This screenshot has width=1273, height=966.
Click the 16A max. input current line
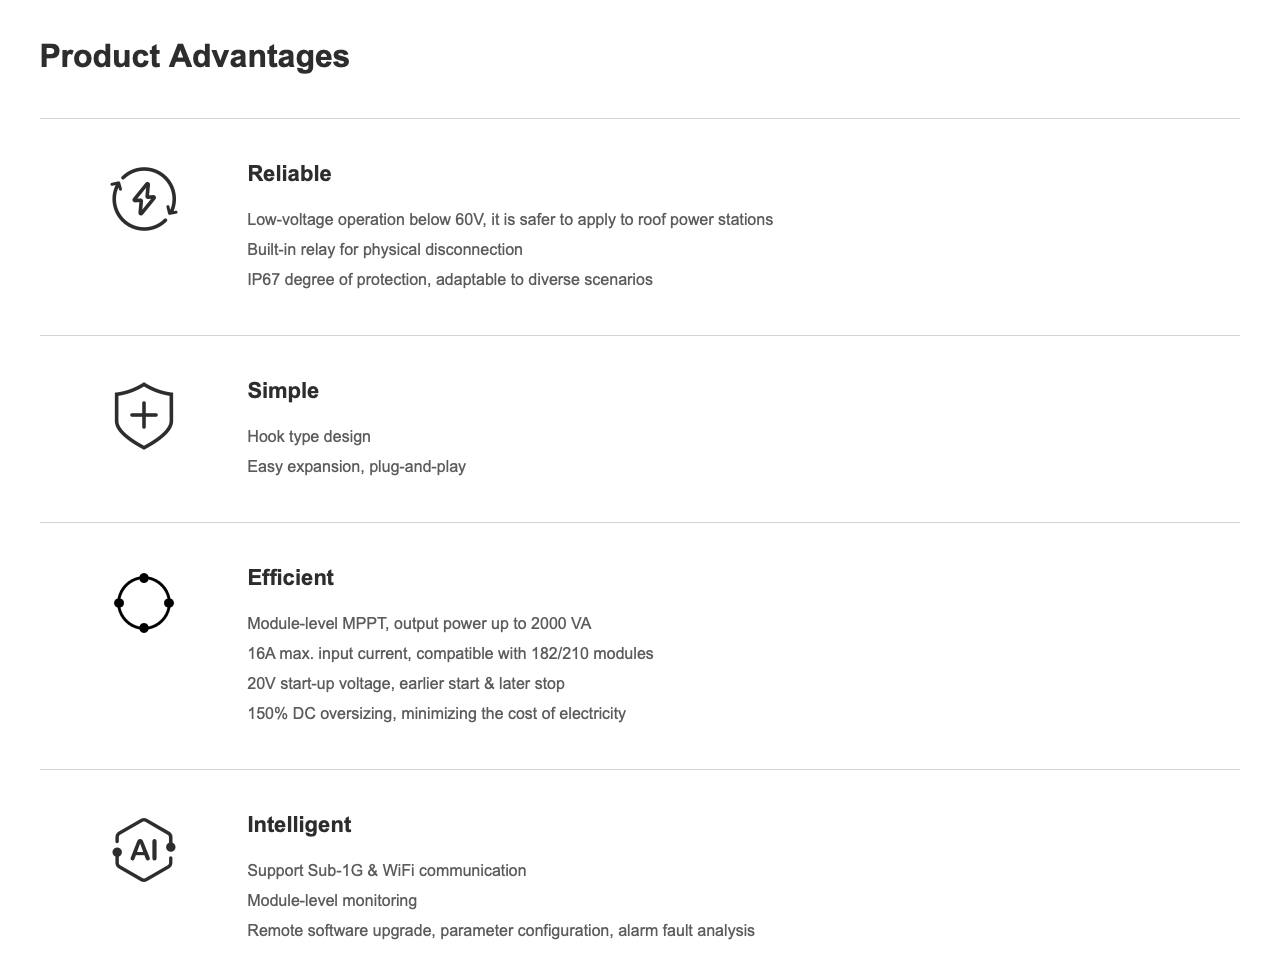(450, 654)
